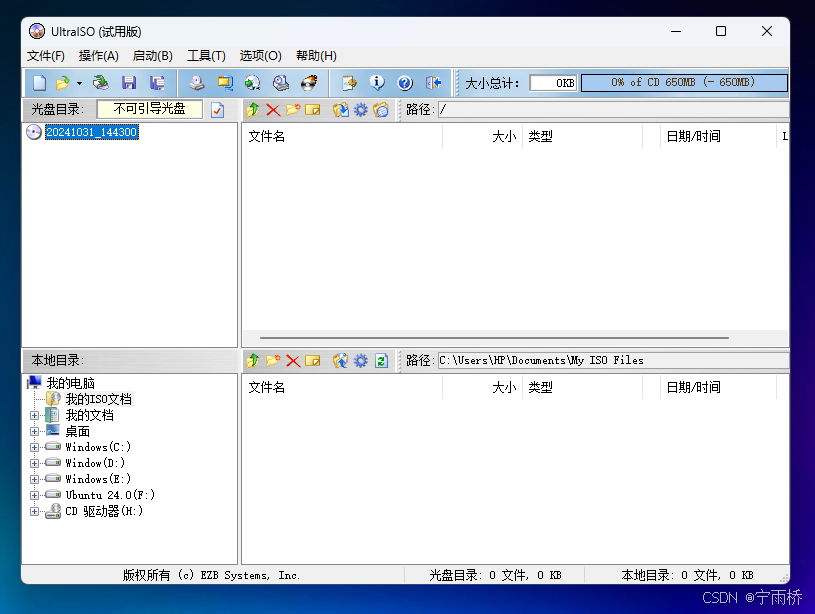The height and width of the screenshot is (614, 815).
Task: Open the dropdown arrow beside Open icon
Action: pos(79,83)
